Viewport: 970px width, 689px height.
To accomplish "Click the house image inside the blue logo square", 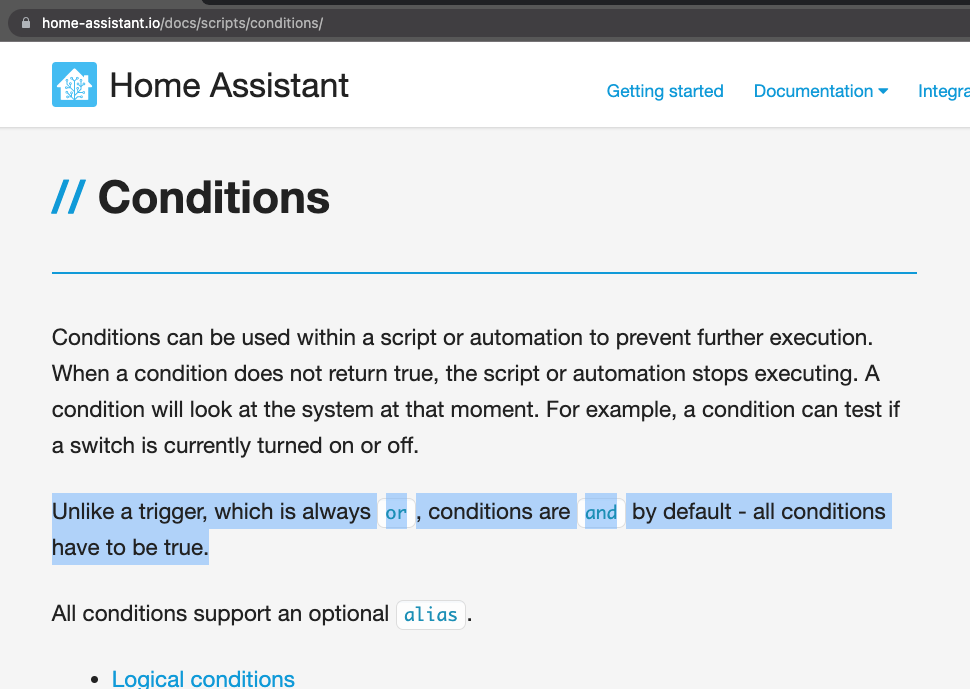I will [x=74, y=84].
